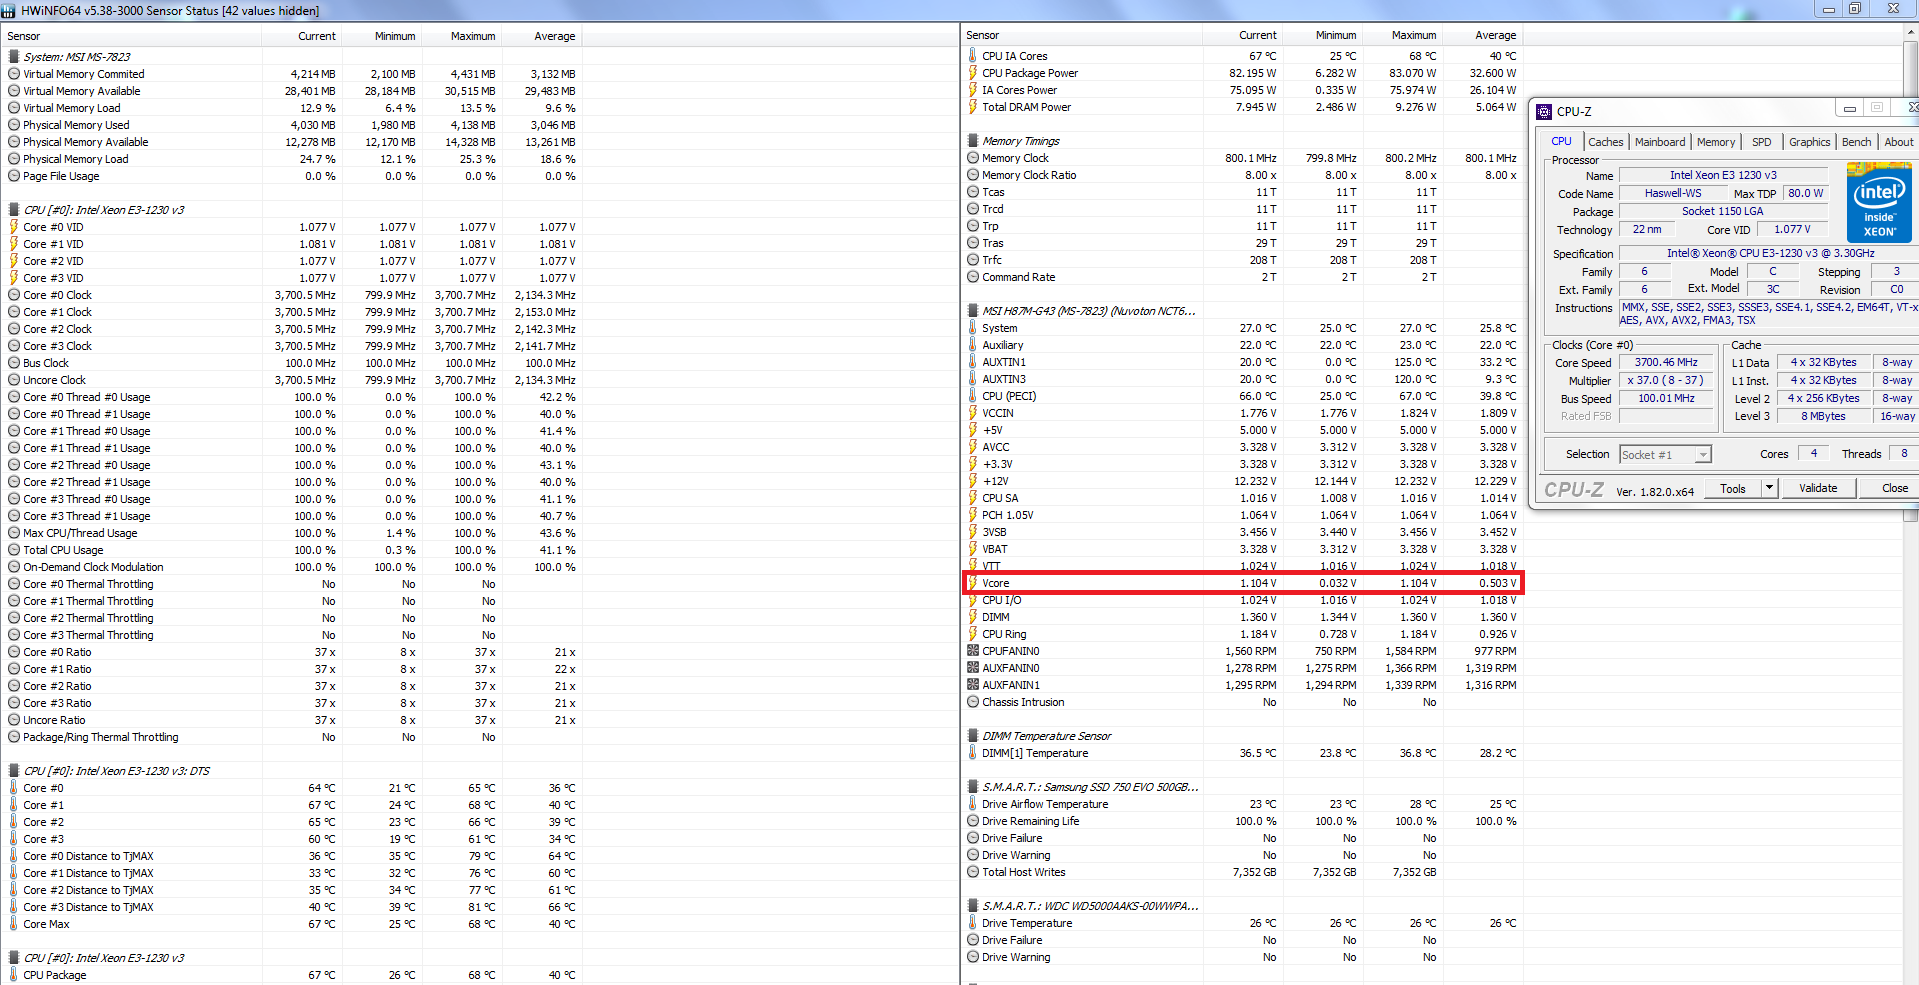Select the Intel Xeon DTS group icon
Screen dimensions: 1919x985
click(14, 771)
